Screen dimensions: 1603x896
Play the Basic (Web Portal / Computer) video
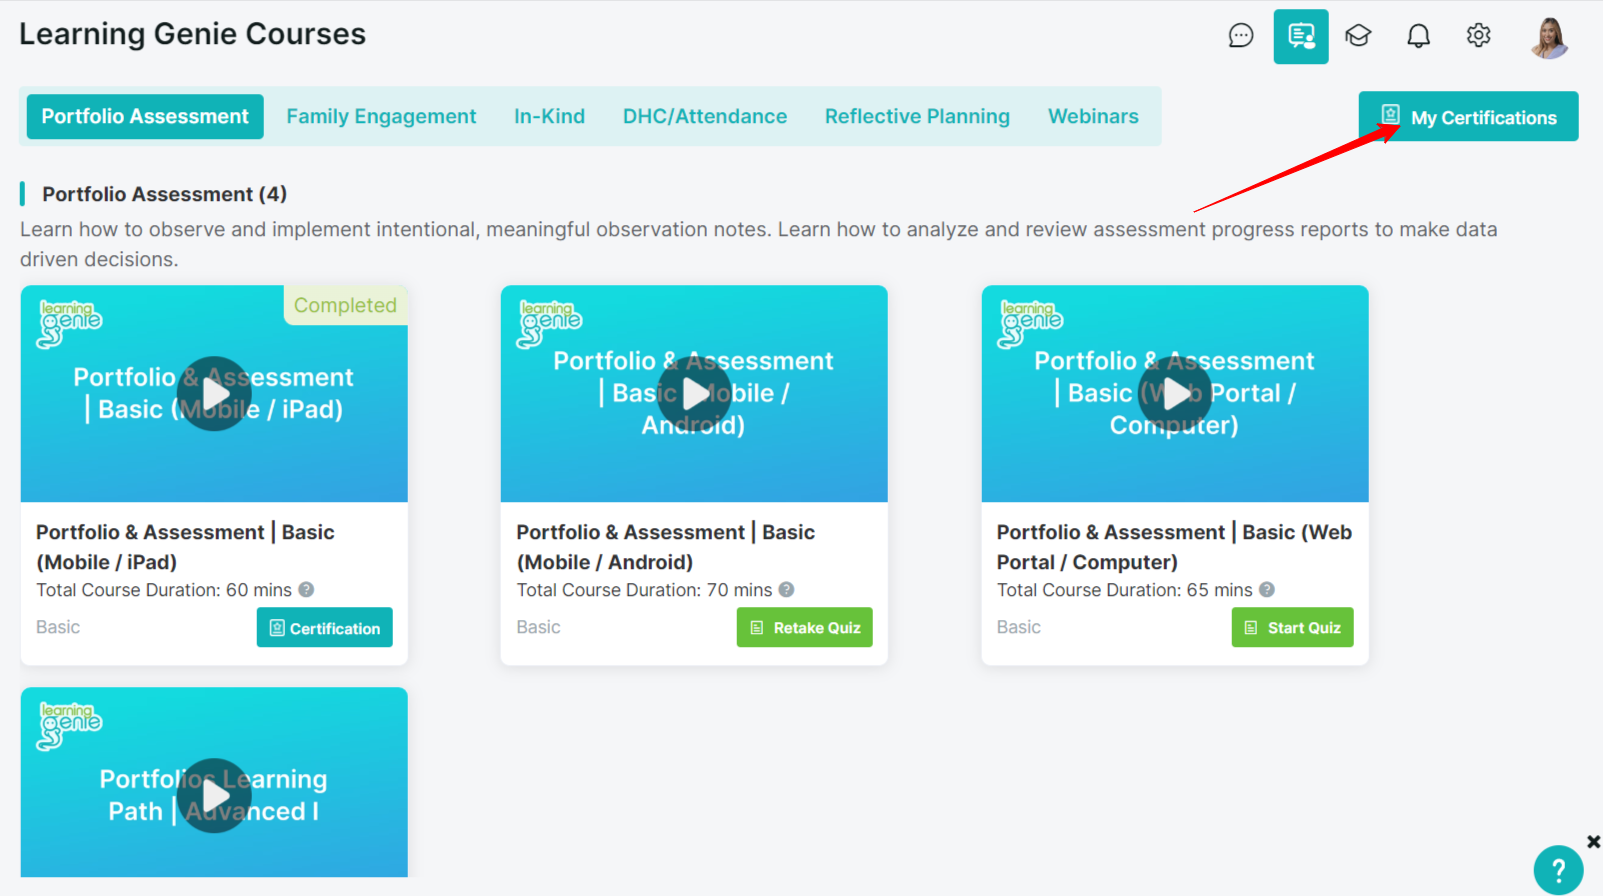coord(1175,394)
